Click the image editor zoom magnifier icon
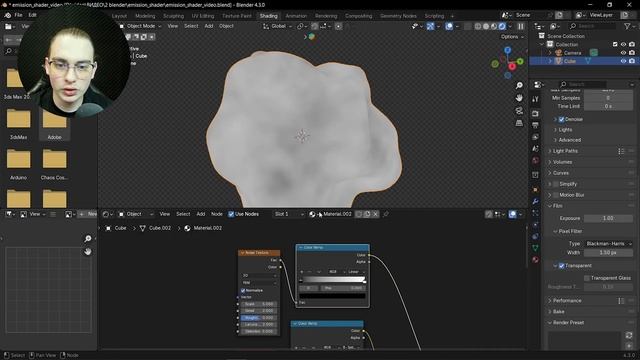This screenshot has height=360, width=640. click(88, 239)
